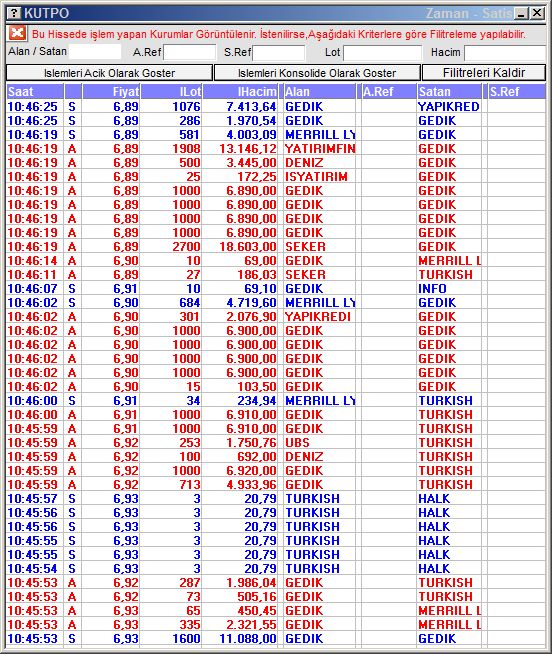Select the ISYATIRIM buyer cell
The height and width of the screenshot is (654, 552).
[320, 176]
